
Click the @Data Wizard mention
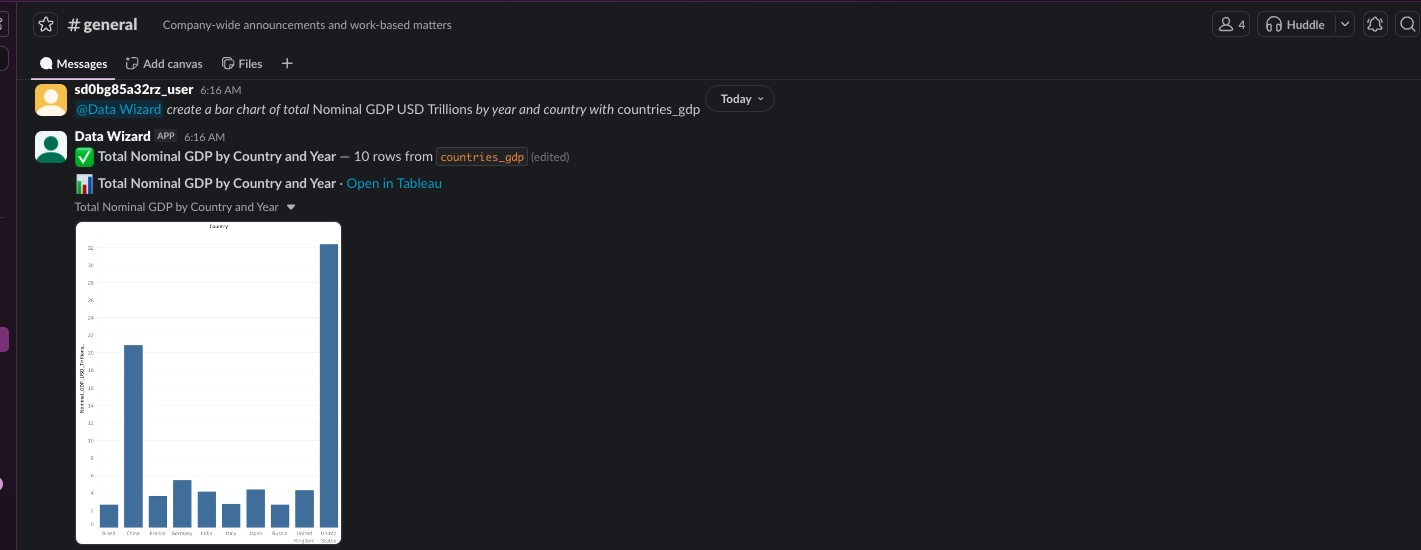[119, 110]
